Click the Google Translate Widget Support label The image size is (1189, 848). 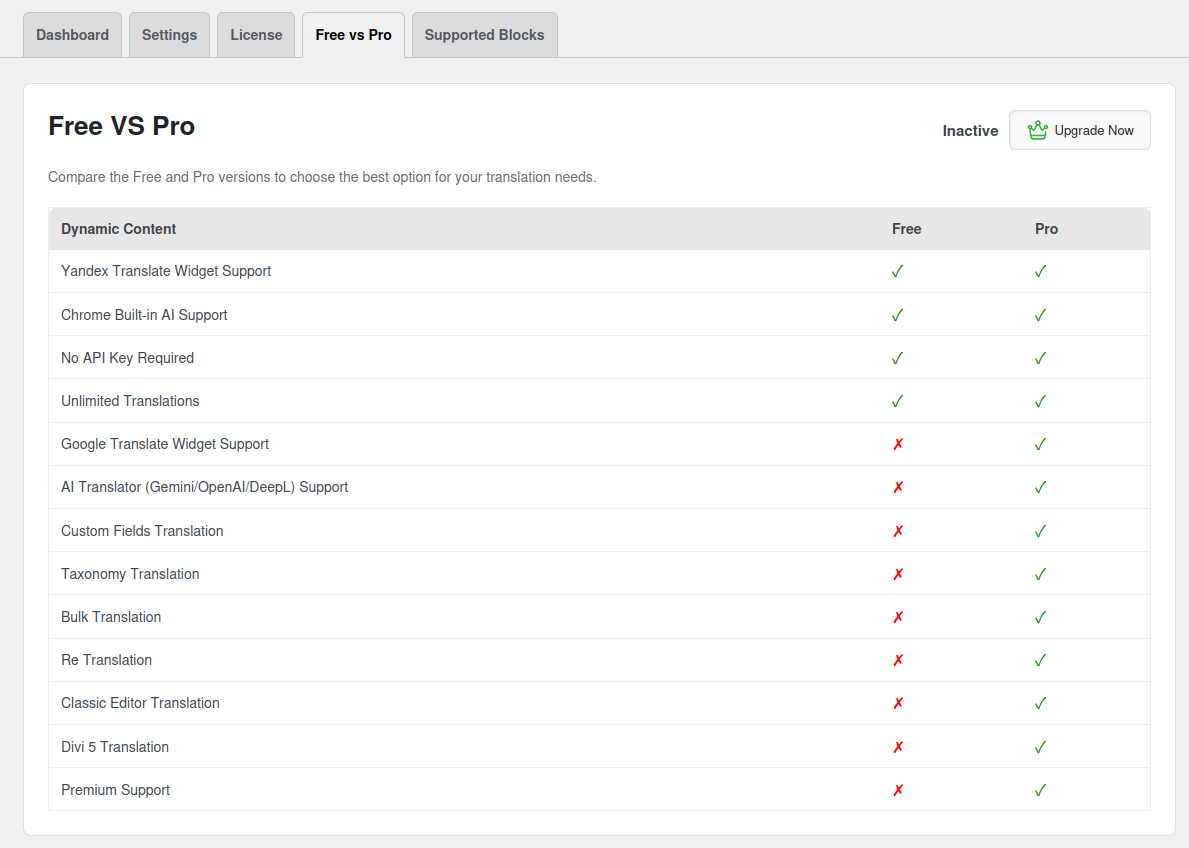165,444
